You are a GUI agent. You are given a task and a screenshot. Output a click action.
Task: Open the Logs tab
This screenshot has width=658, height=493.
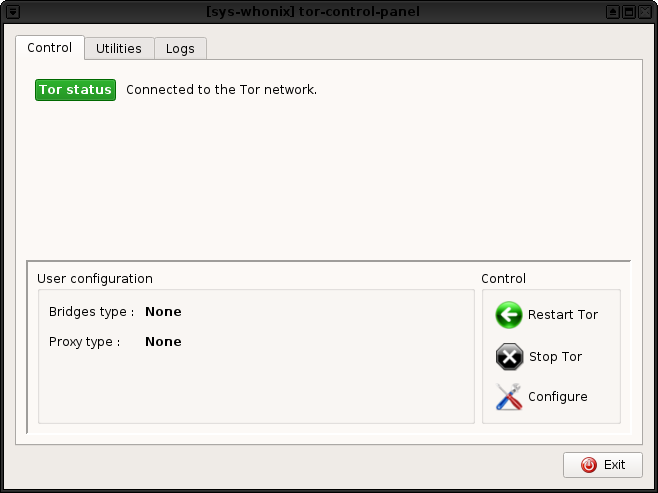(x=180, y=48)
